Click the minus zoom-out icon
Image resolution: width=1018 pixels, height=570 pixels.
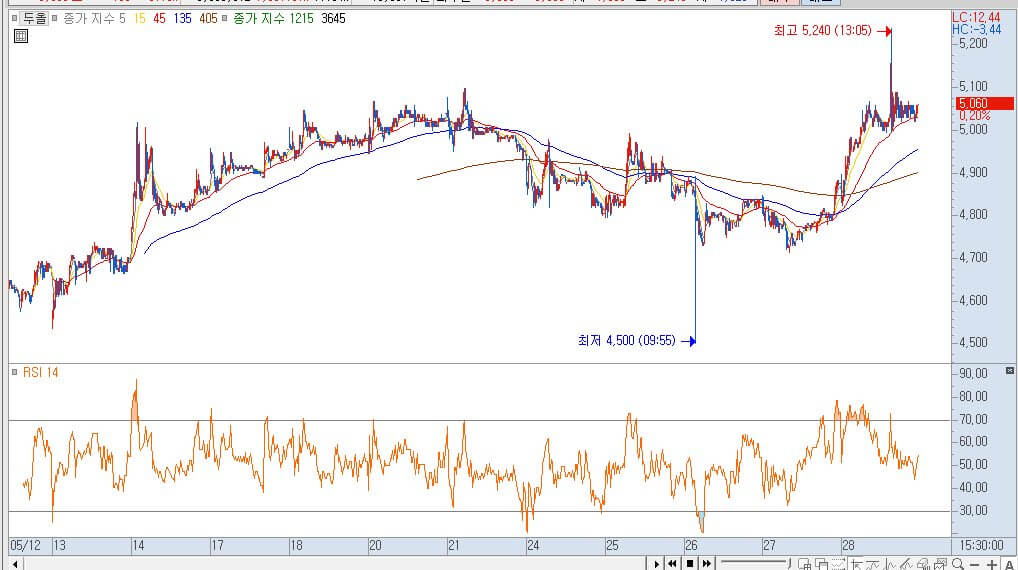coord(974,565)
